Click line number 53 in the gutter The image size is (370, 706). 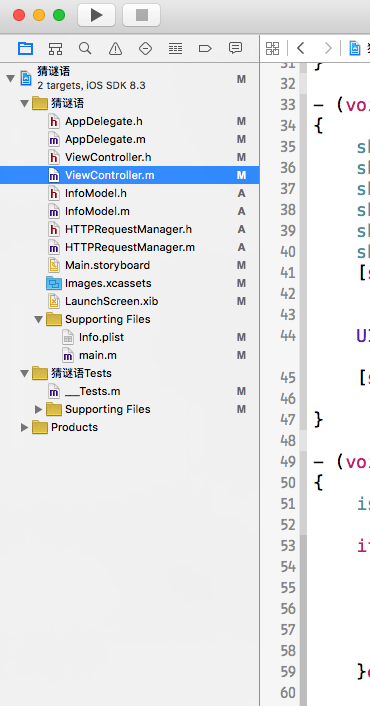(288, 545)
